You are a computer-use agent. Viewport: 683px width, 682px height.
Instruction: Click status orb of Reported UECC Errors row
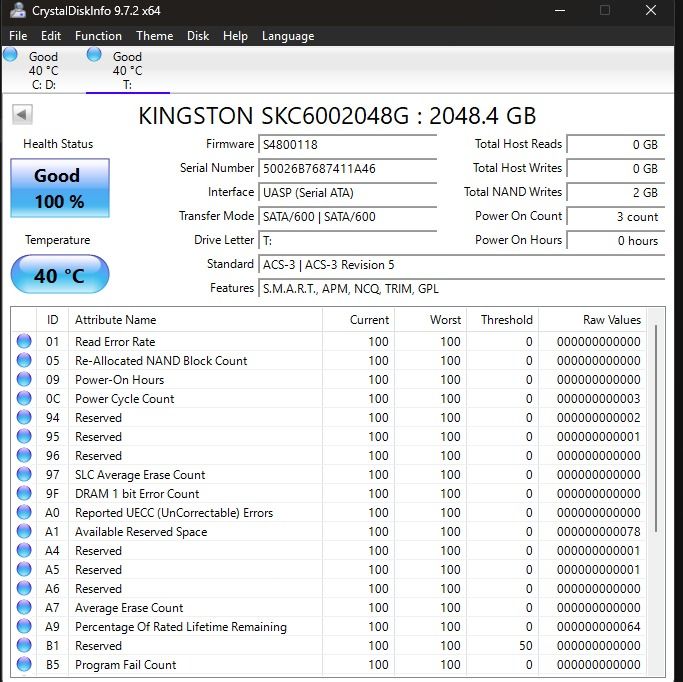[x=24, y=512]
